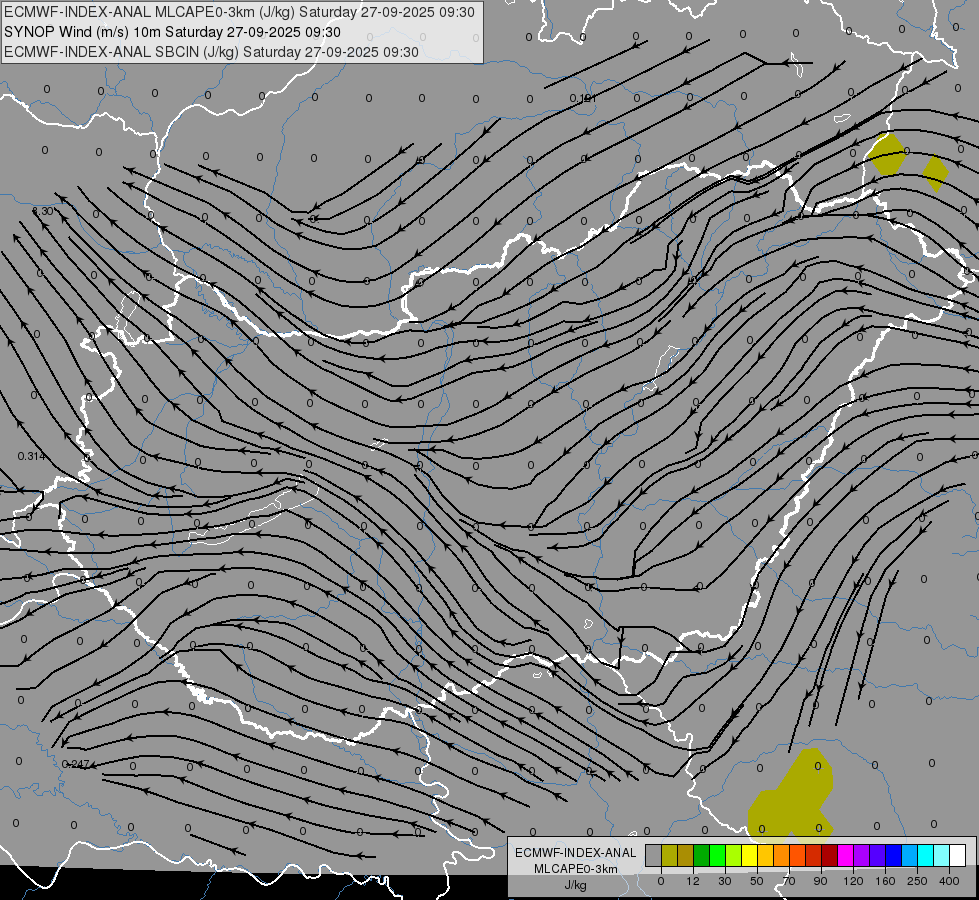The width and height of the screenshot is (979, 900).
Task: Click the amber swatch right of yellow
Action: point(765,855)
